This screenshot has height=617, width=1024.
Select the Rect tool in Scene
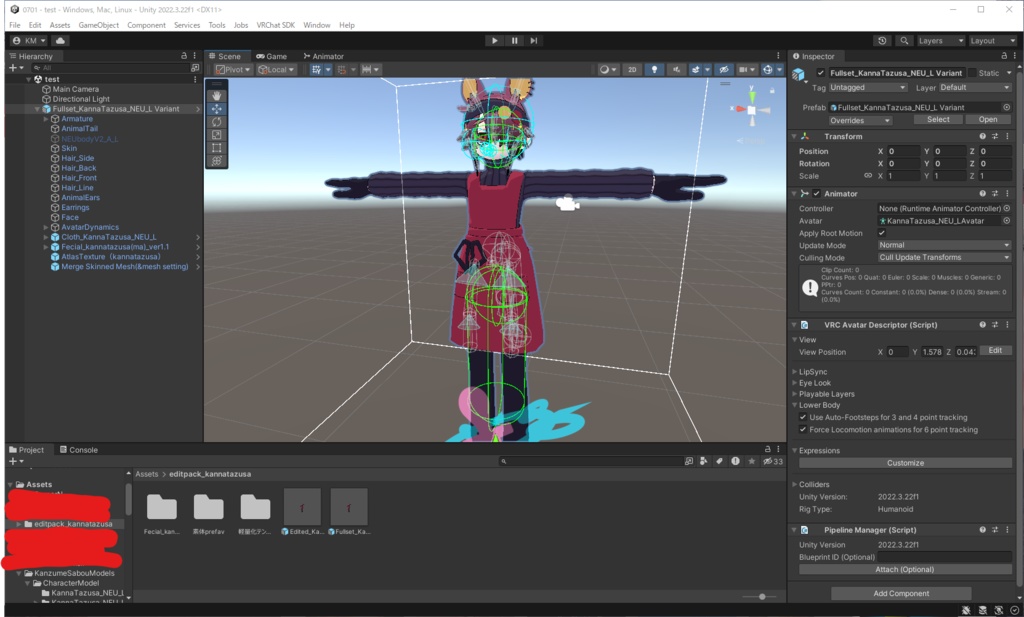coord(216,148)
